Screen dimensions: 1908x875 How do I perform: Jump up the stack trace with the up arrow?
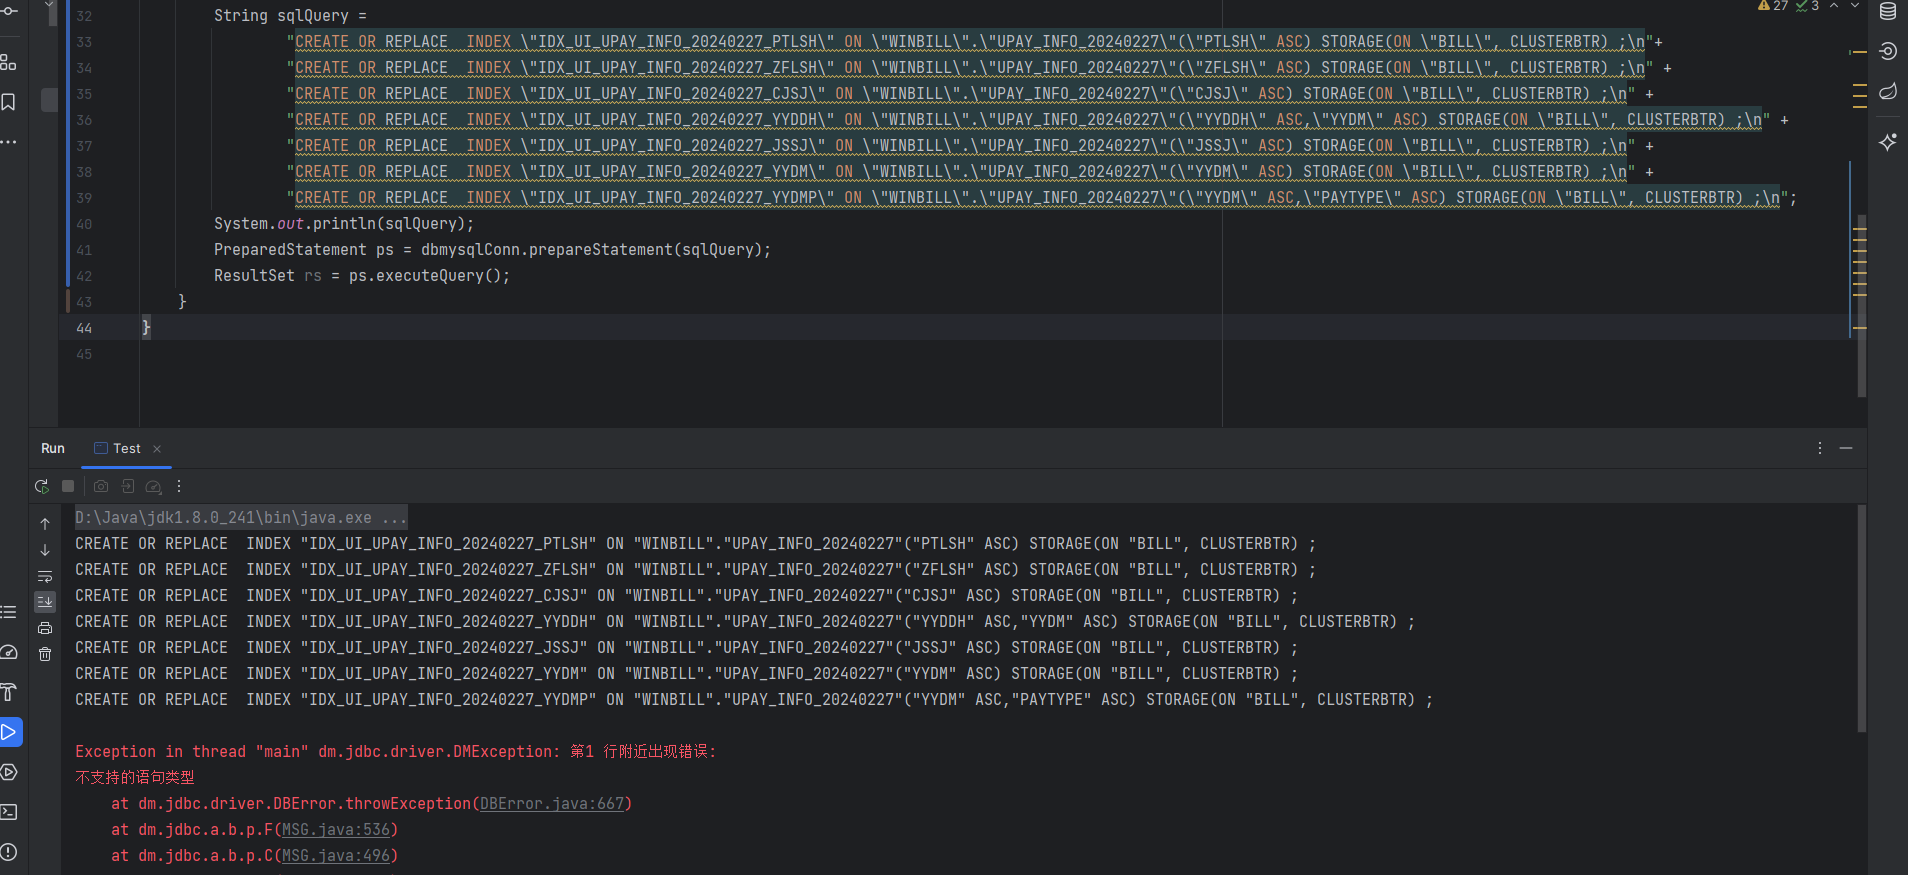tap(45, 524)
